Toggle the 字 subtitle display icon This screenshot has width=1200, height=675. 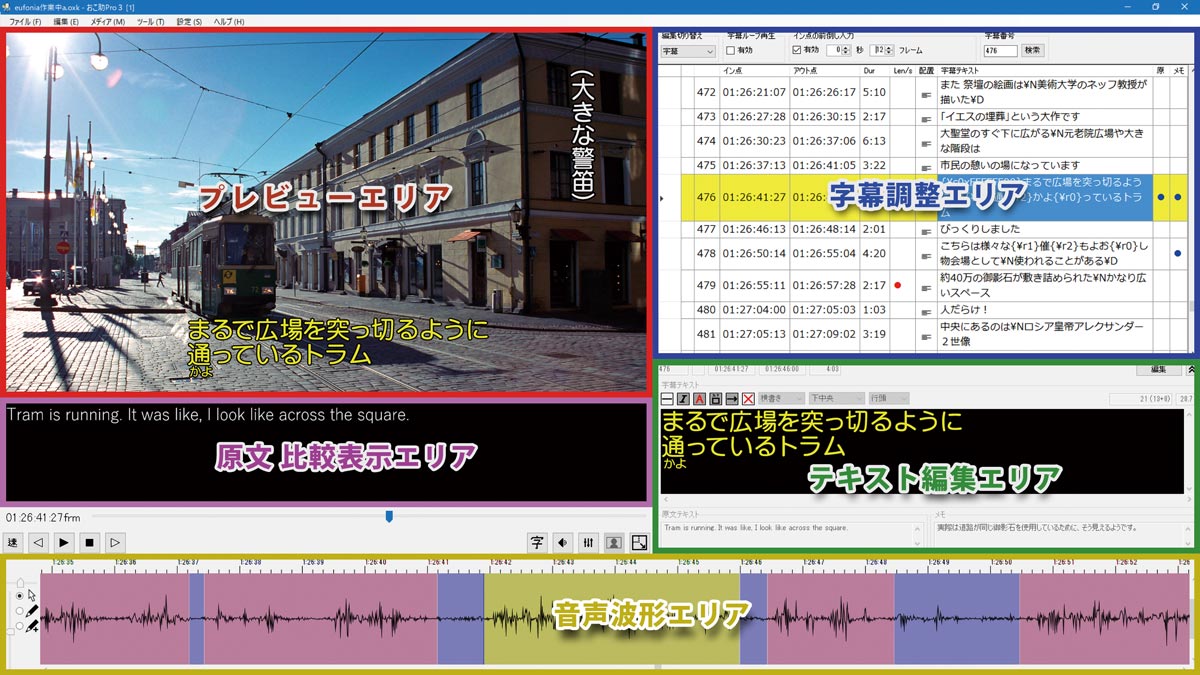point(537,542)
